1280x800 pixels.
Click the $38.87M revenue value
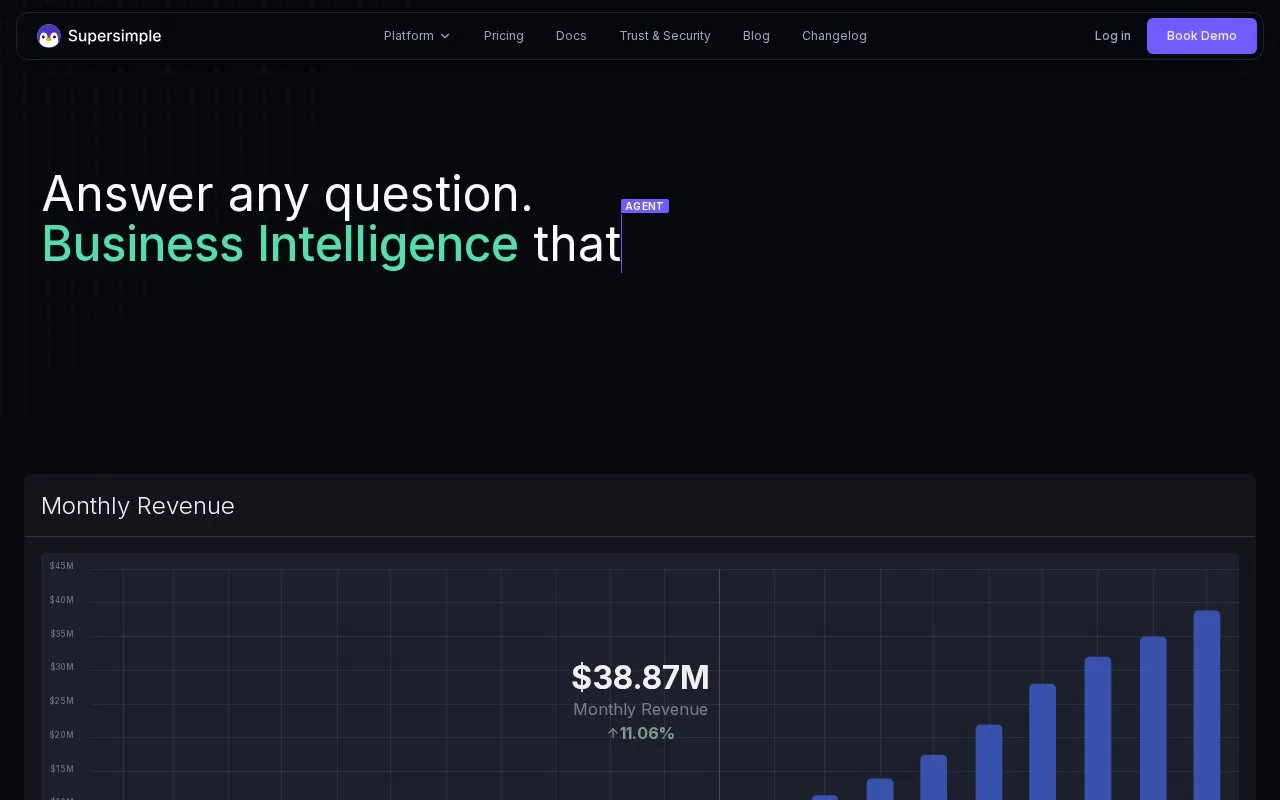click(640, 677)
